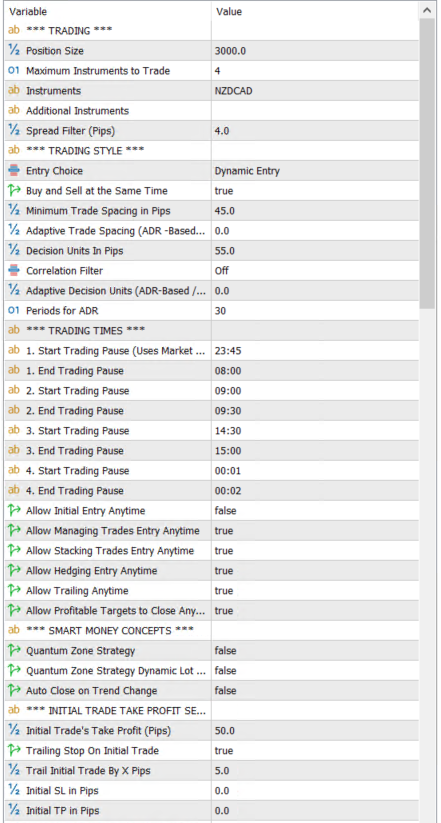Select the Decision Units In Pips row label
Viewport: 441px width, 823px height.
coord(75,251)
